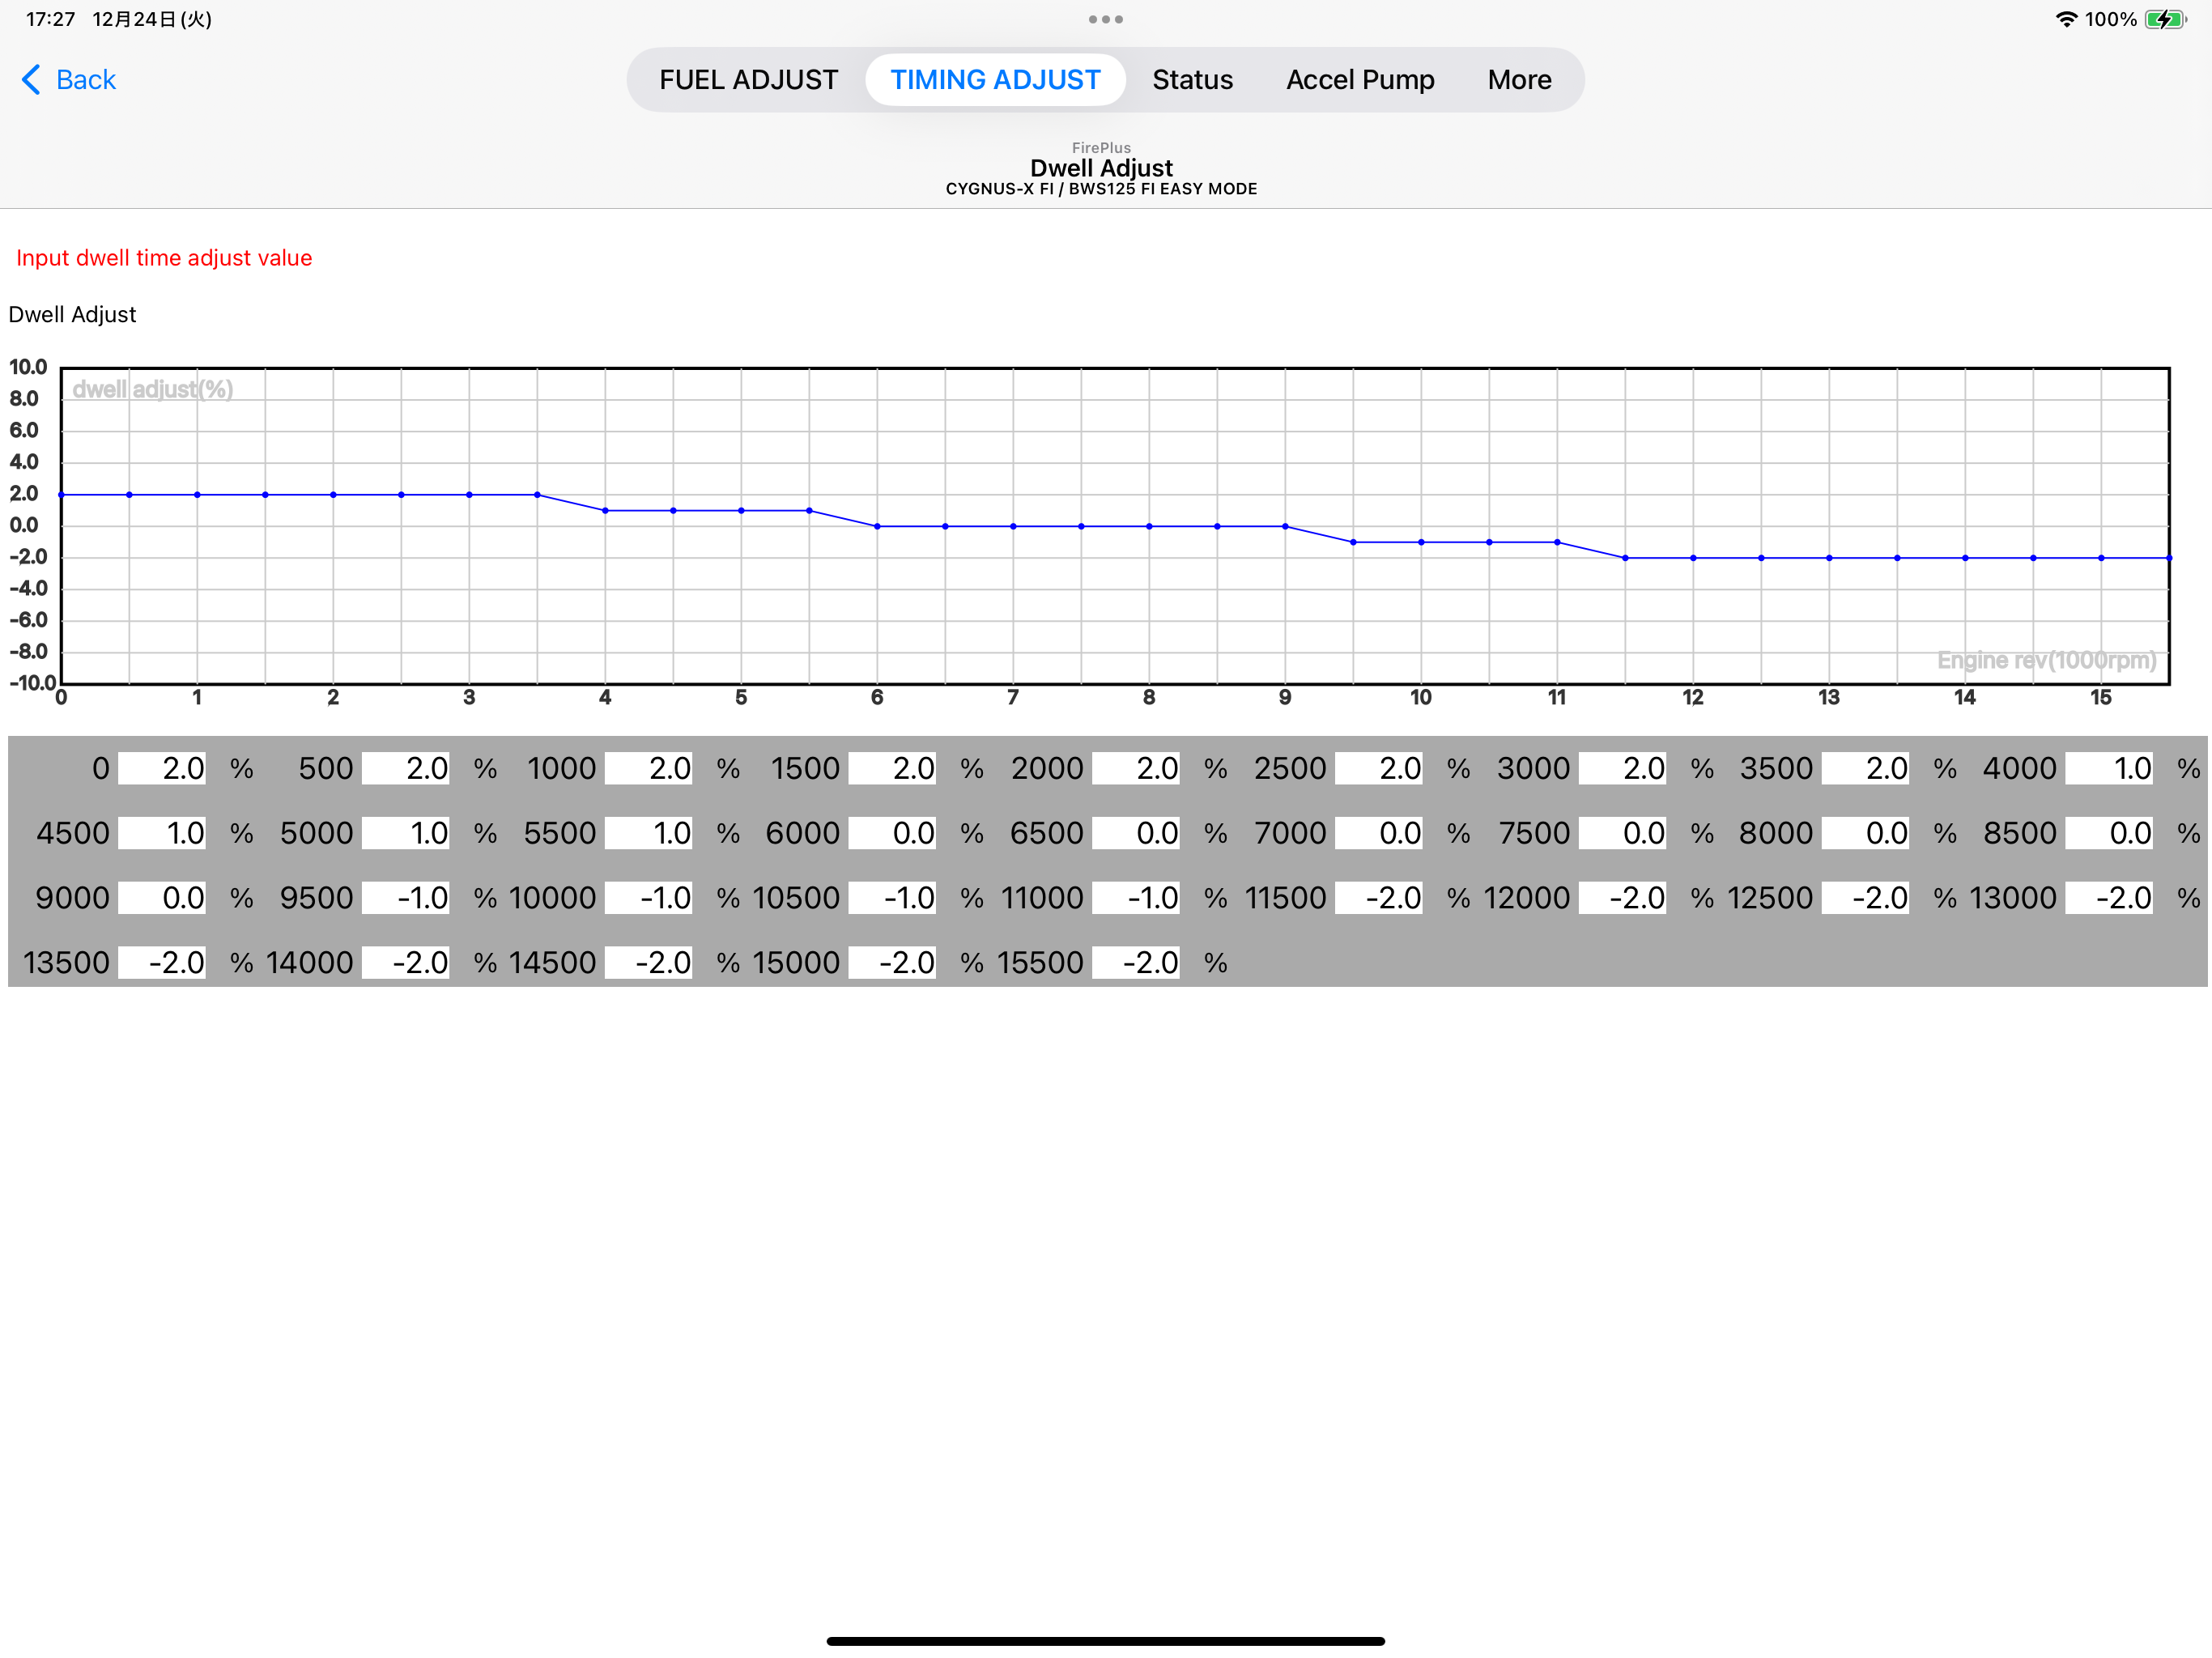Edit dwell value field for 14500 rpm
The height and width of the screenshot is (1658, 2212).
[648, 963]
